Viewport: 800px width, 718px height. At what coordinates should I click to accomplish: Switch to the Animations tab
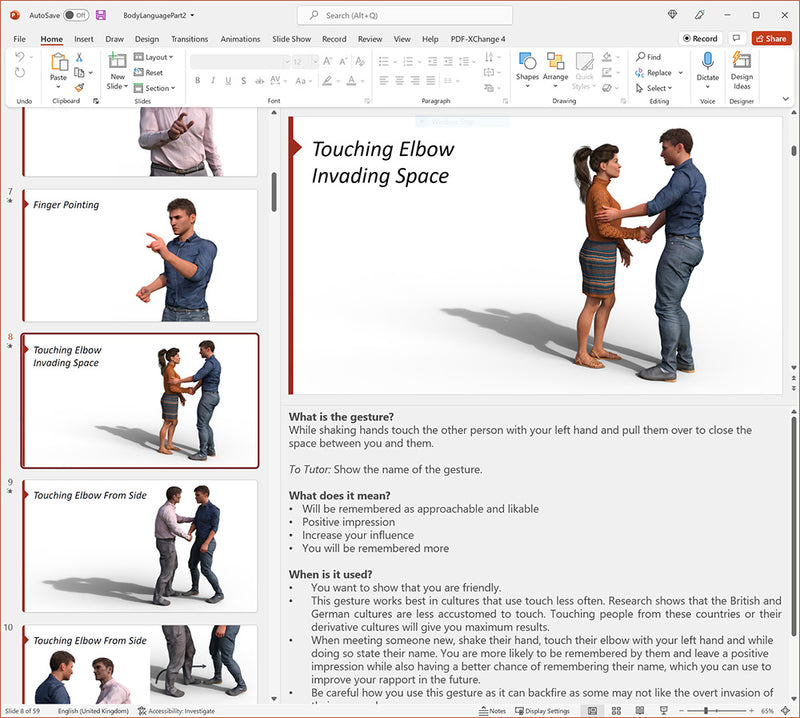239,39
